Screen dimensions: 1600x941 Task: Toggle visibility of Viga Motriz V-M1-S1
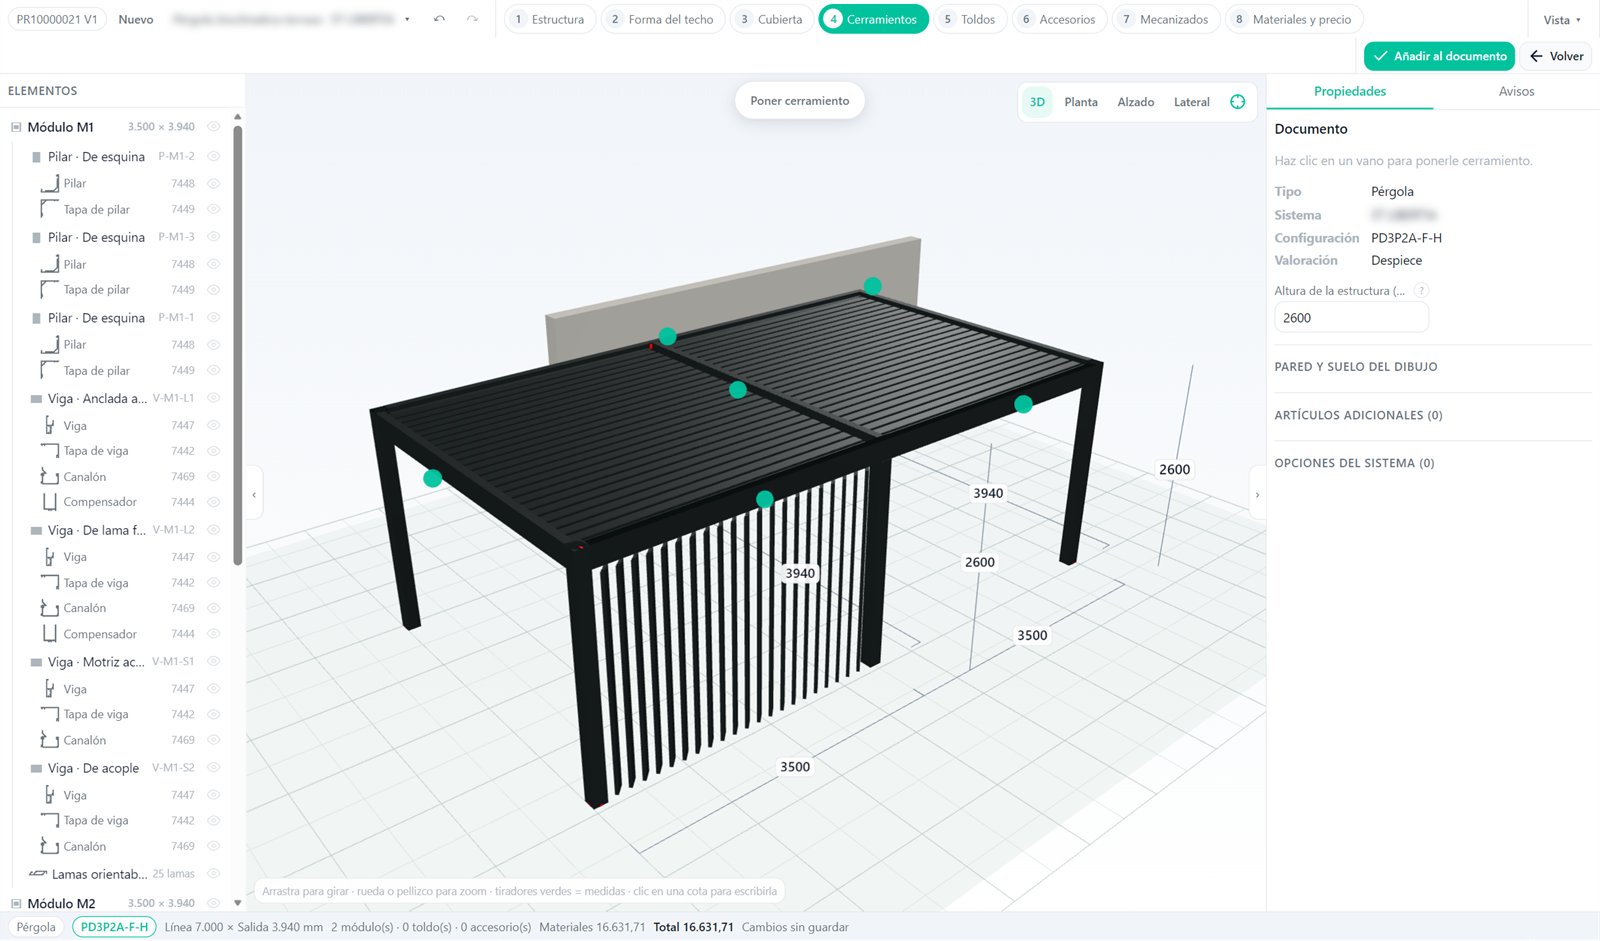(213, 661)
